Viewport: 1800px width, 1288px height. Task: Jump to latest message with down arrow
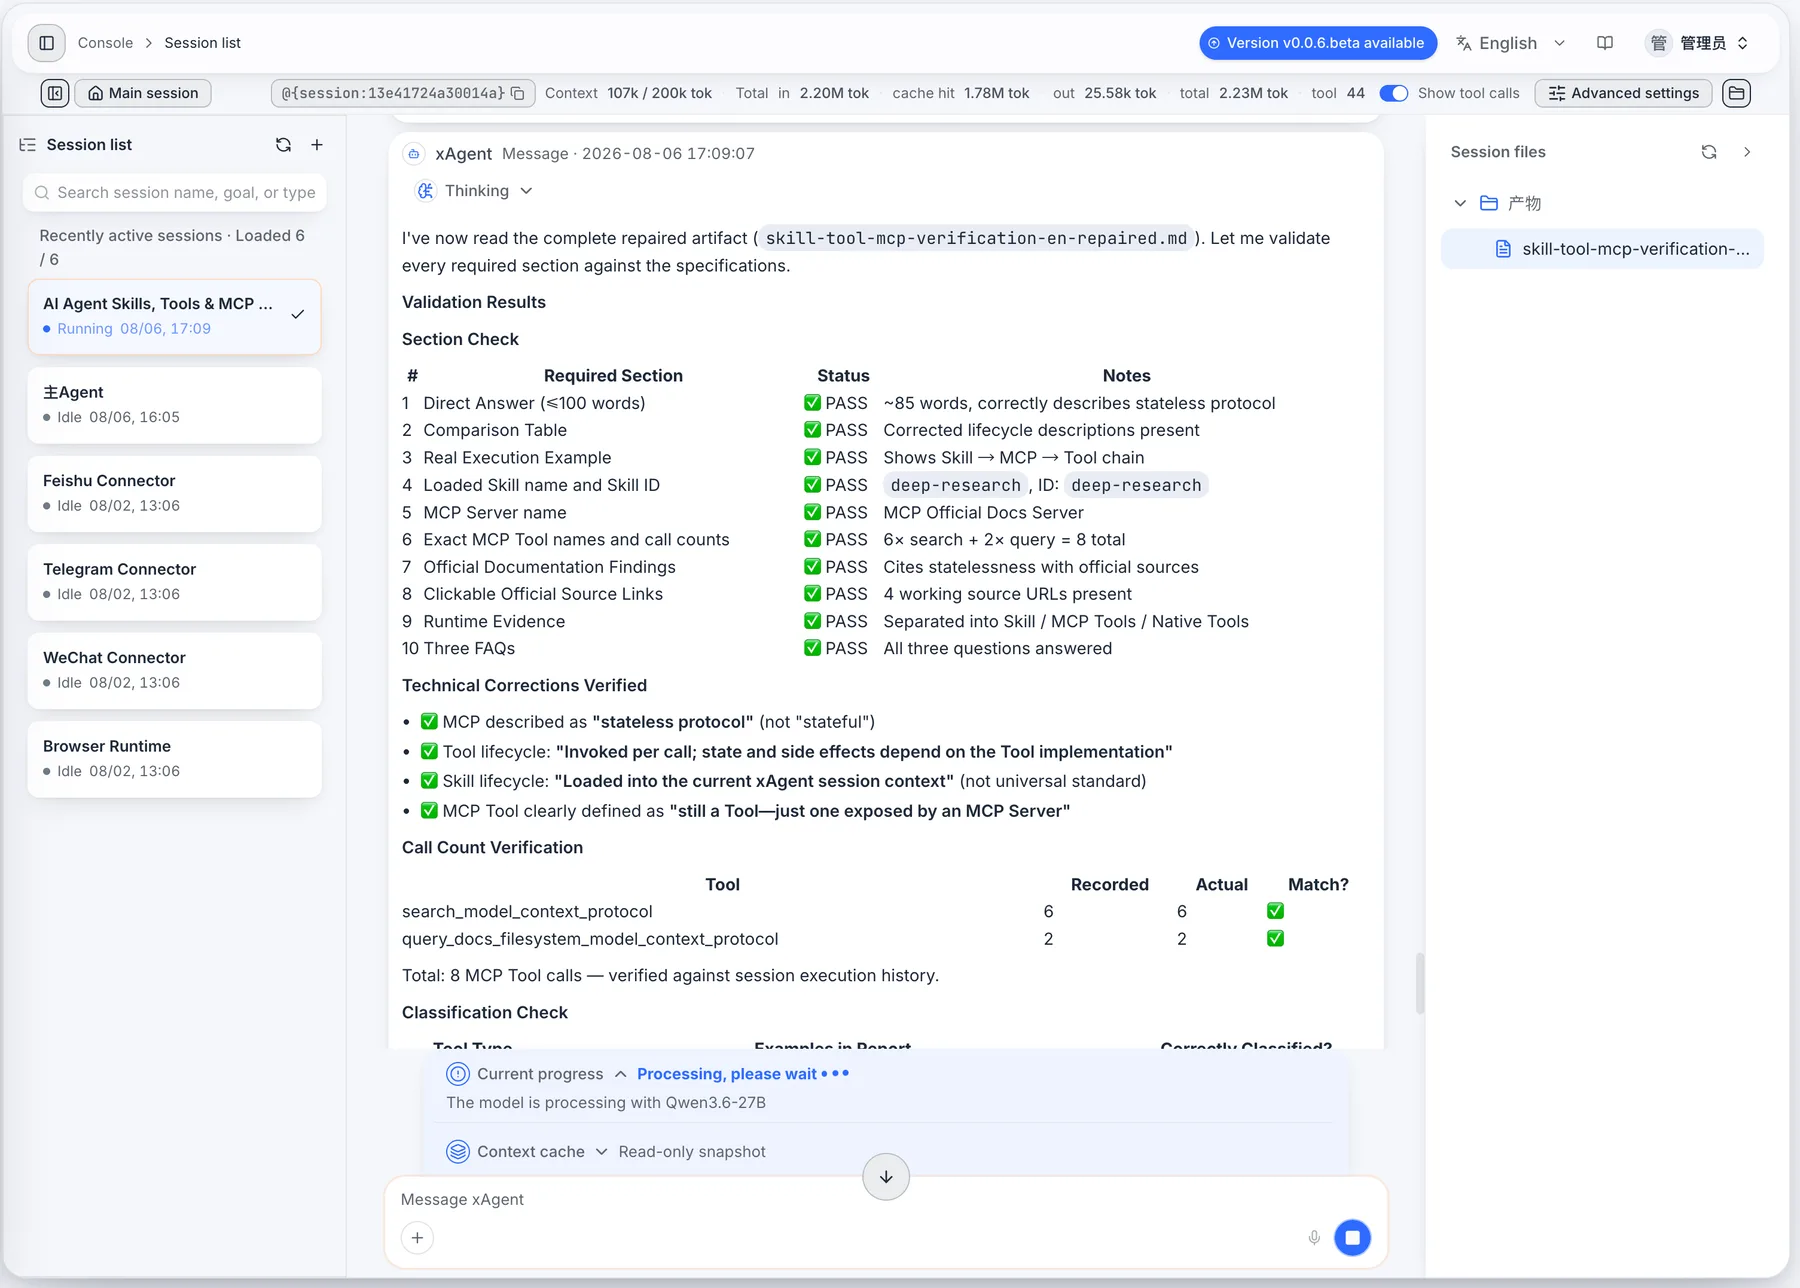(x=886, y=1177)
